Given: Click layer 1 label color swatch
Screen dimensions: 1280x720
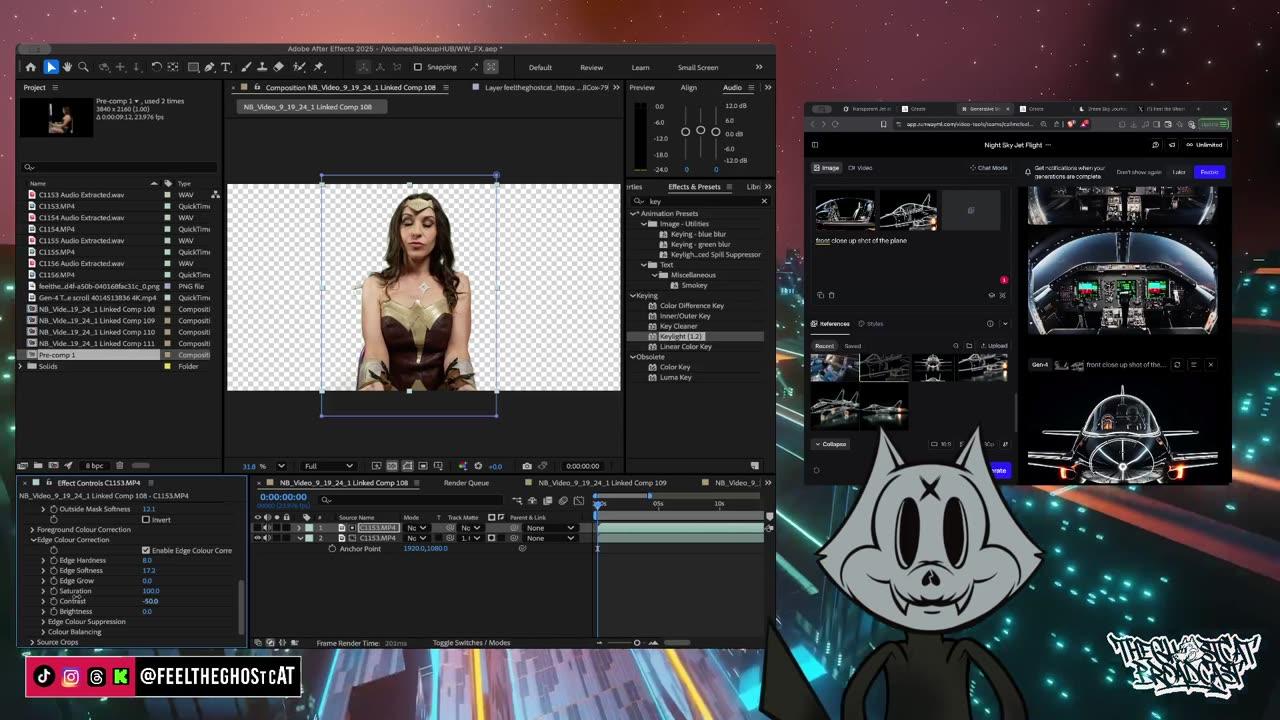Looking at the screenshot, I should 308,528.
